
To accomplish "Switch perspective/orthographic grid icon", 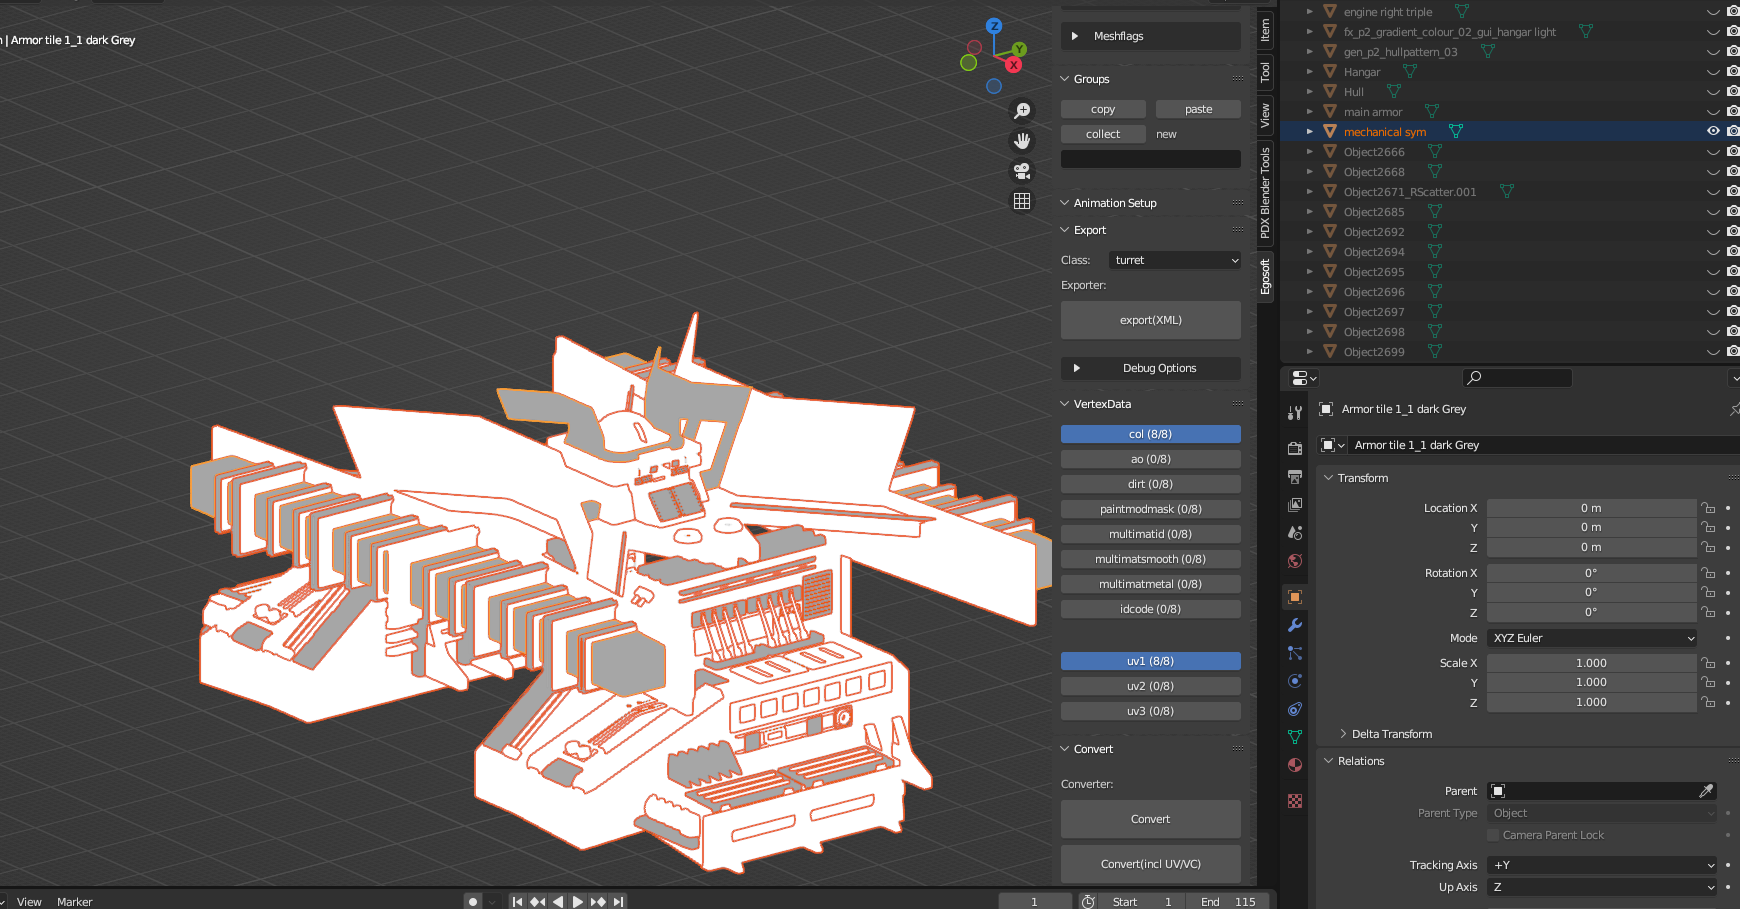I will tap(1022, 201).
